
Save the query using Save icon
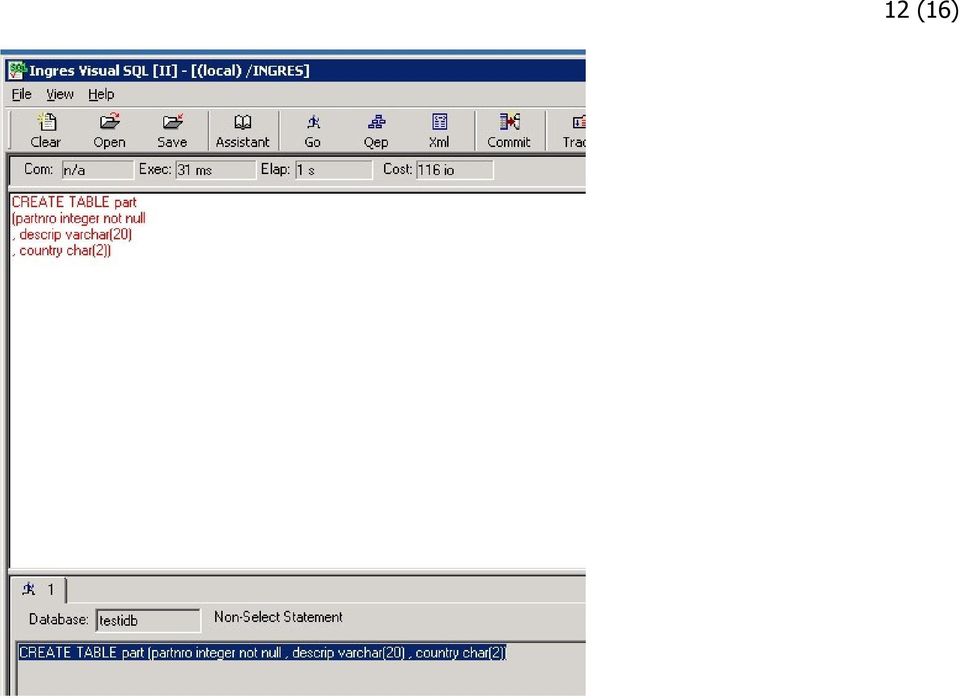(x=172, y=130)
